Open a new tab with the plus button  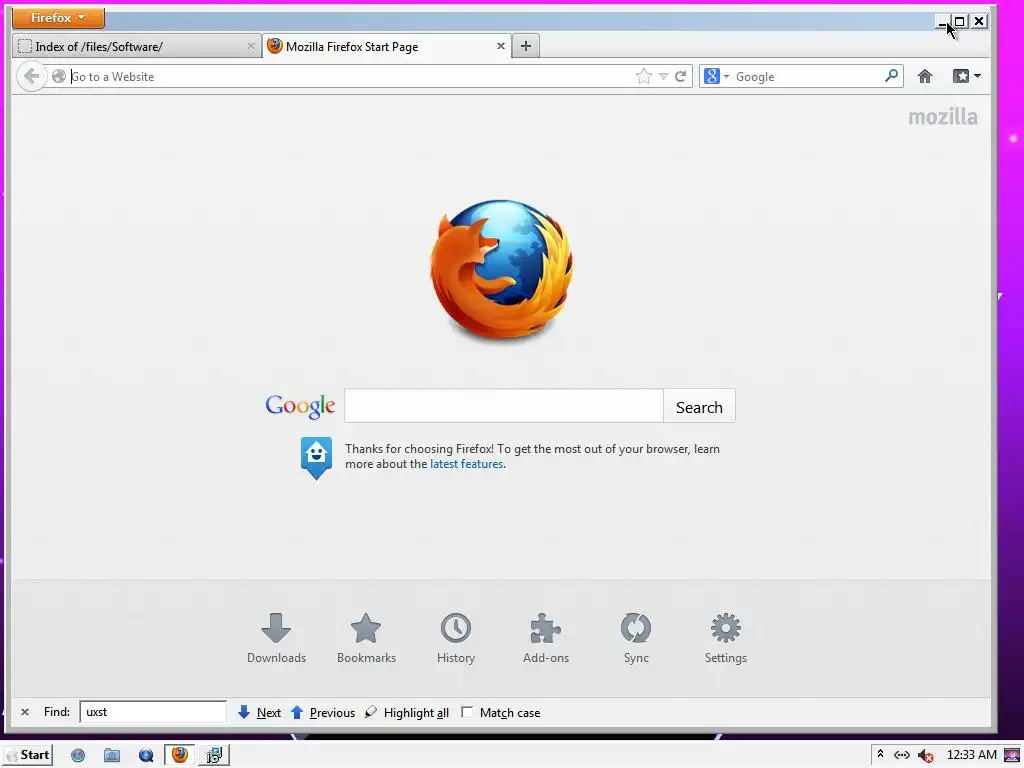coord(526,46)
